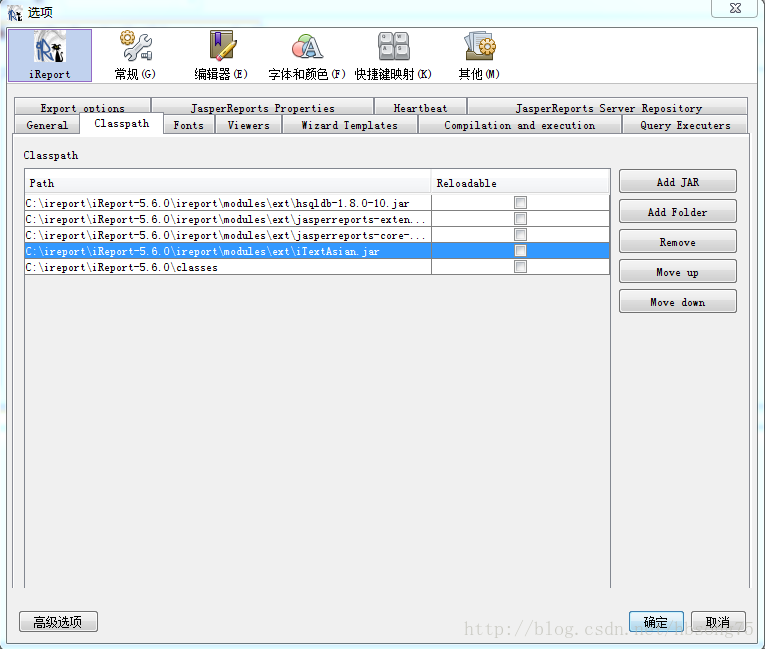
Task: Open 高级选项 advanced options
Action: (x=58, y=622)
